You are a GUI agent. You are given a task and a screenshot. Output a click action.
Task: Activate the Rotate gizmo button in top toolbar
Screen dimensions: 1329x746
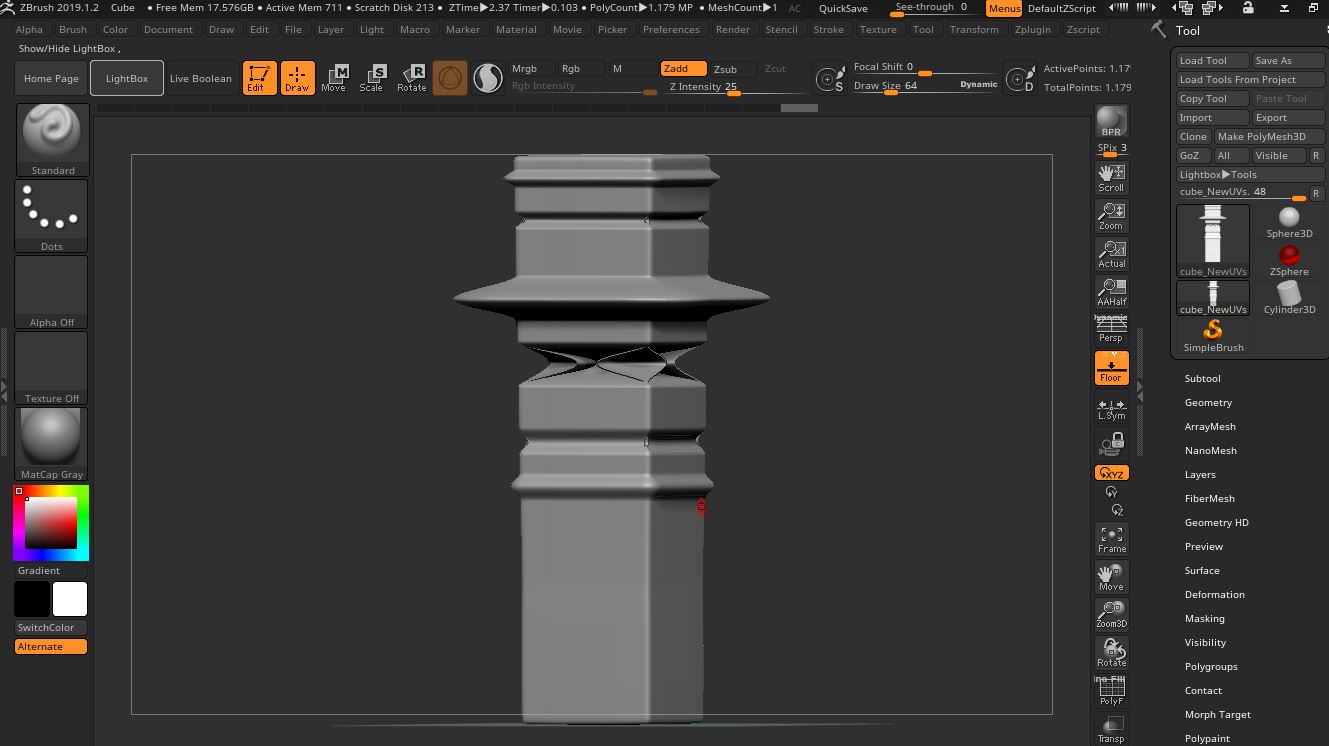[x=411, y=78]
